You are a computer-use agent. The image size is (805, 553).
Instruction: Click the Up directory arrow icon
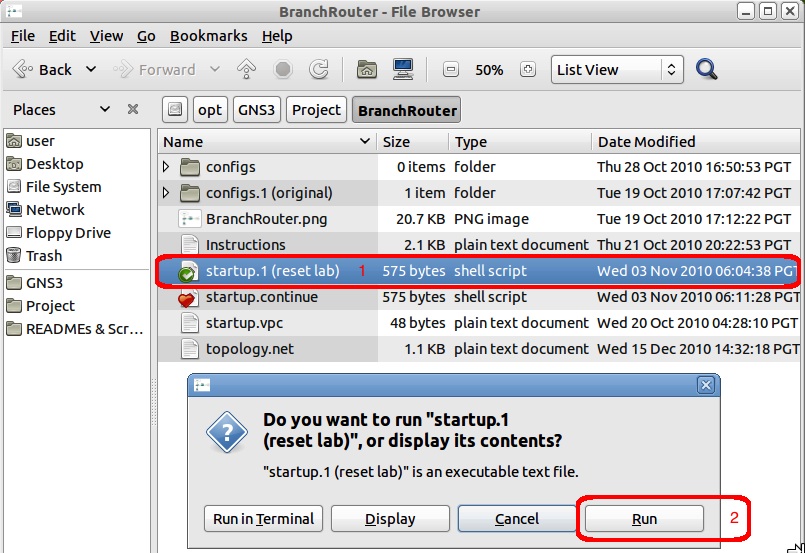tap(246, 70)
